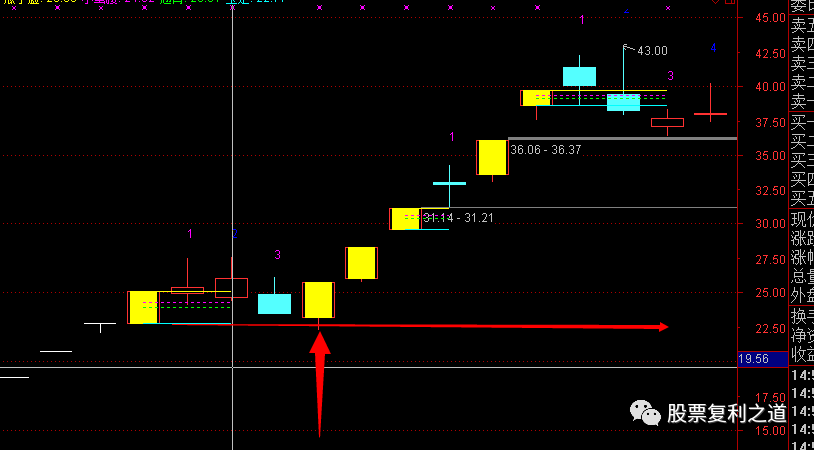814x450 pixels.
Task: Click the large red upward arrow annotation
Action: pos(319,384)
